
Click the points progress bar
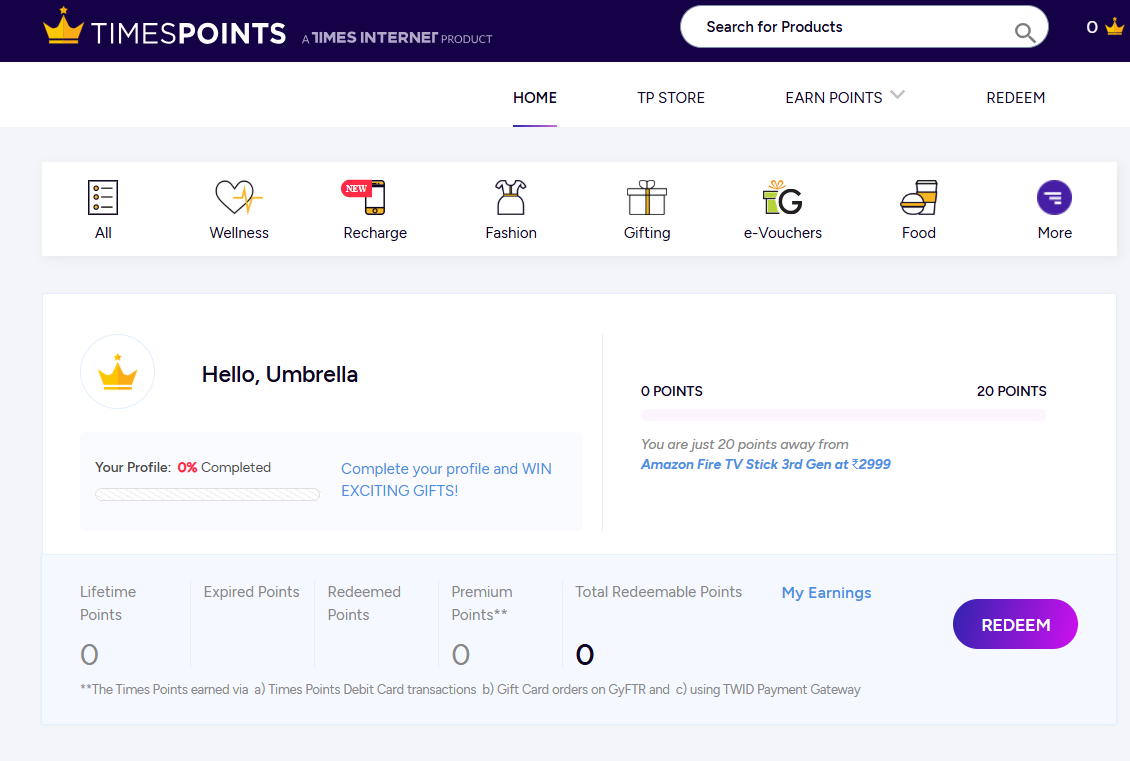[x=844, y=415]
